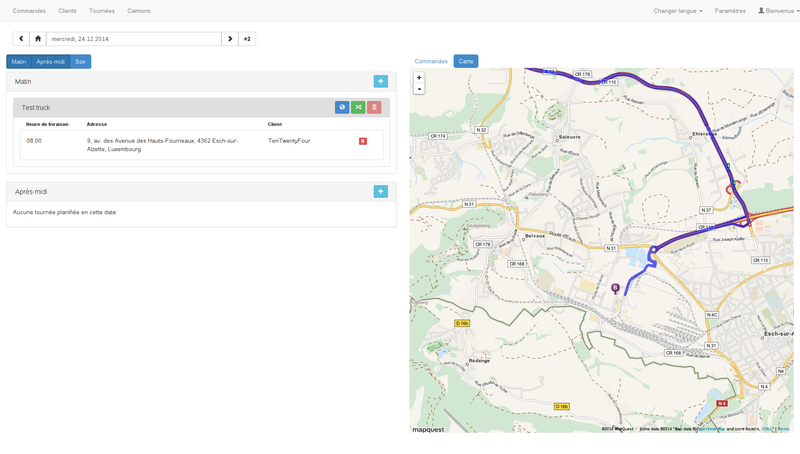Optimize Test truck route shuffle icon
Screen dimensions: 800x454
(358, 107)
